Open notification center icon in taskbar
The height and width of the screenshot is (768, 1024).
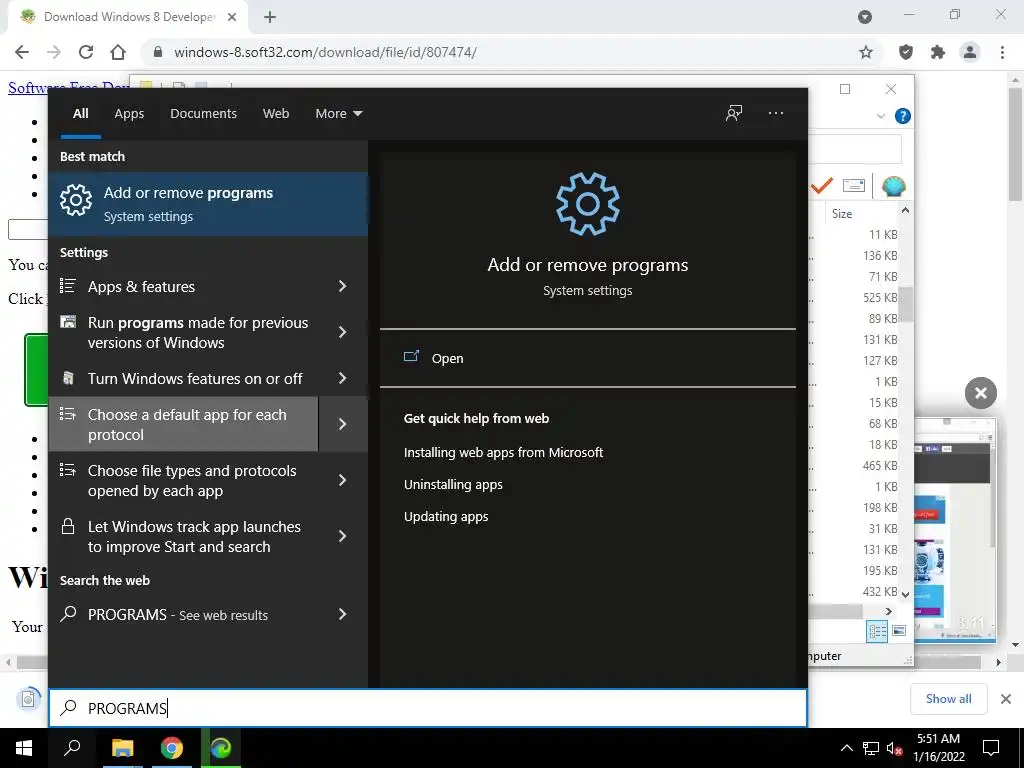pyautogui.click(x=991, y=748)
